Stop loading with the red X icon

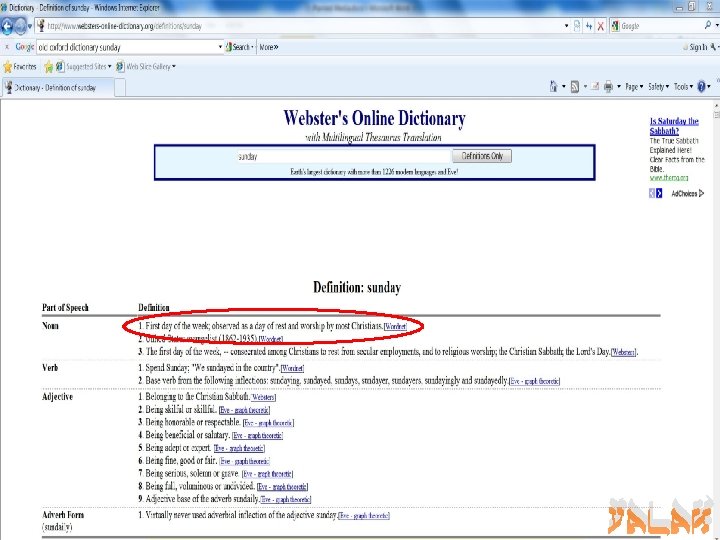tap(600, 26)
